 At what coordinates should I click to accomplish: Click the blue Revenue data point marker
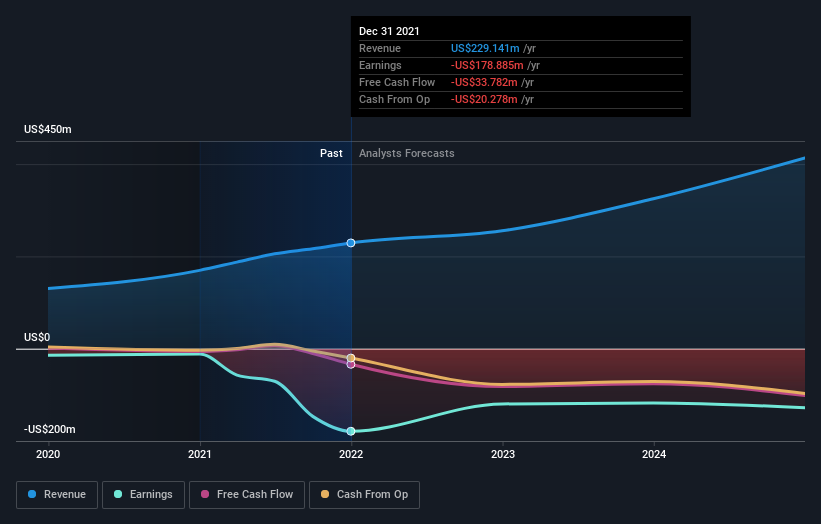[x=351, y=243]
